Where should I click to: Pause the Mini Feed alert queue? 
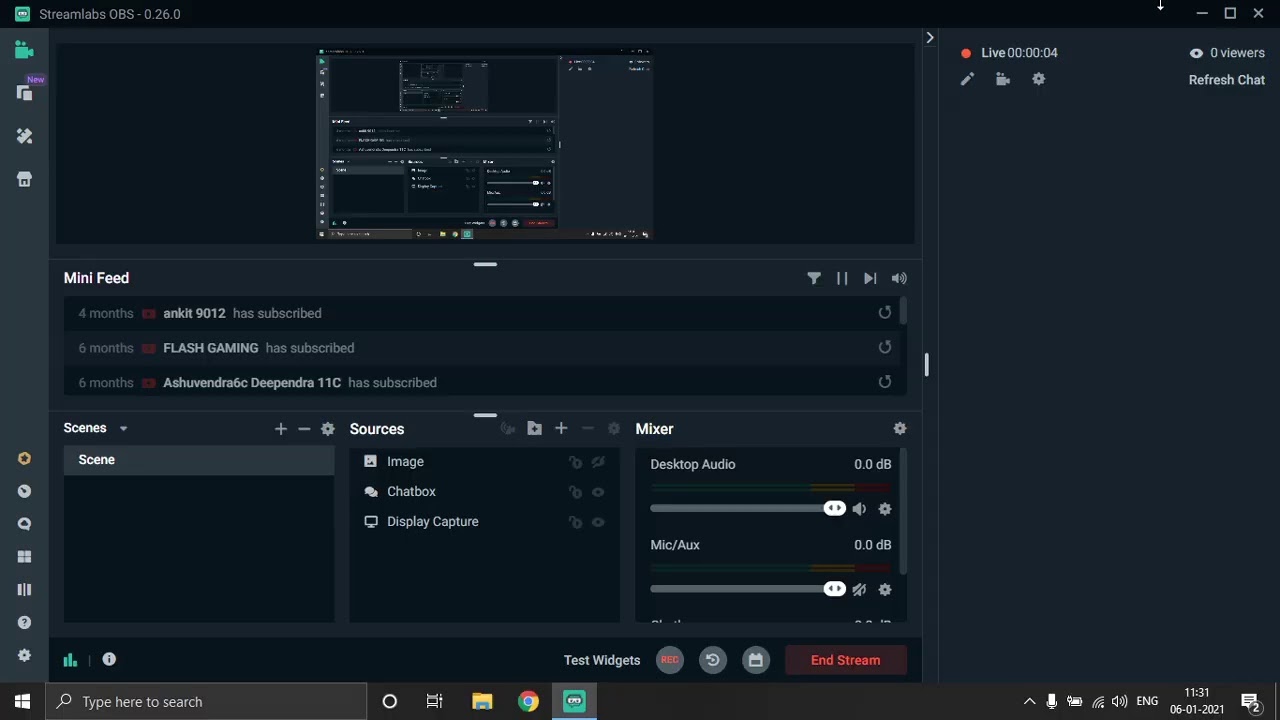[x=842, y=279]
